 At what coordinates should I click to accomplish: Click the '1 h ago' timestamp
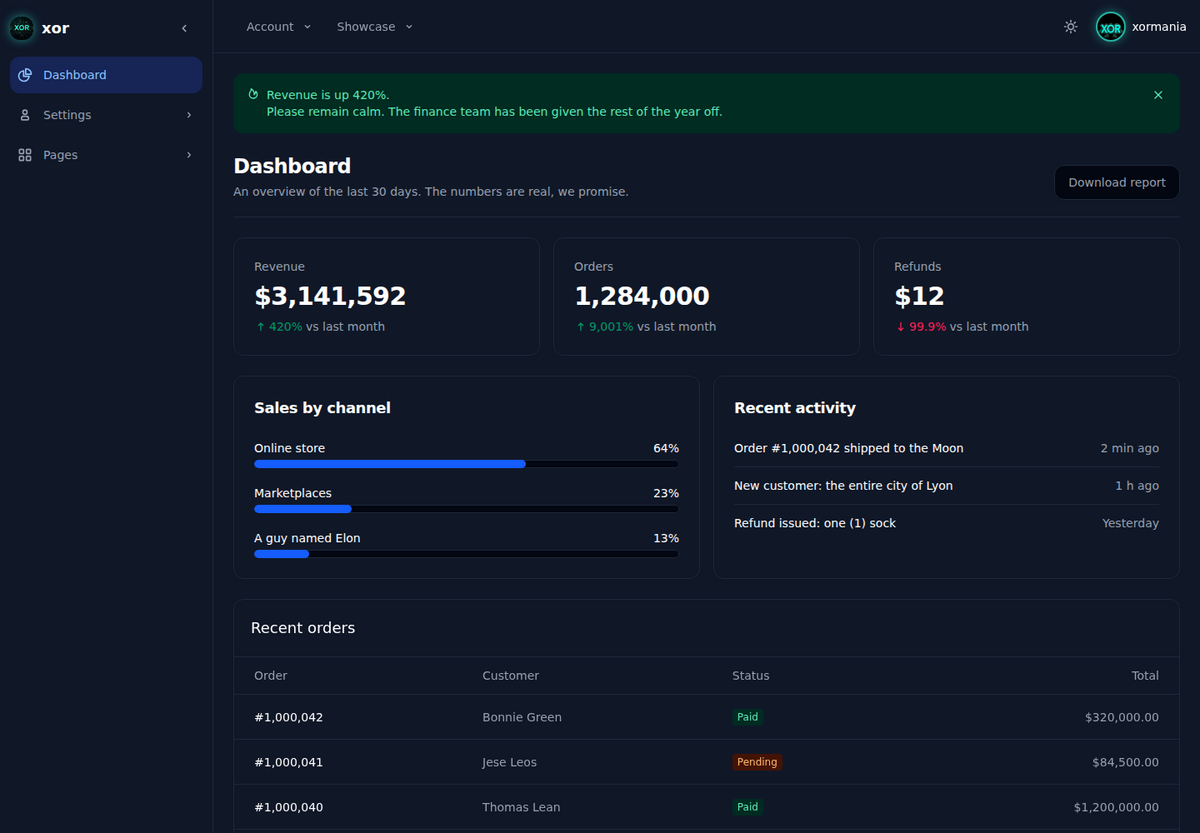tap(1137, 486)
